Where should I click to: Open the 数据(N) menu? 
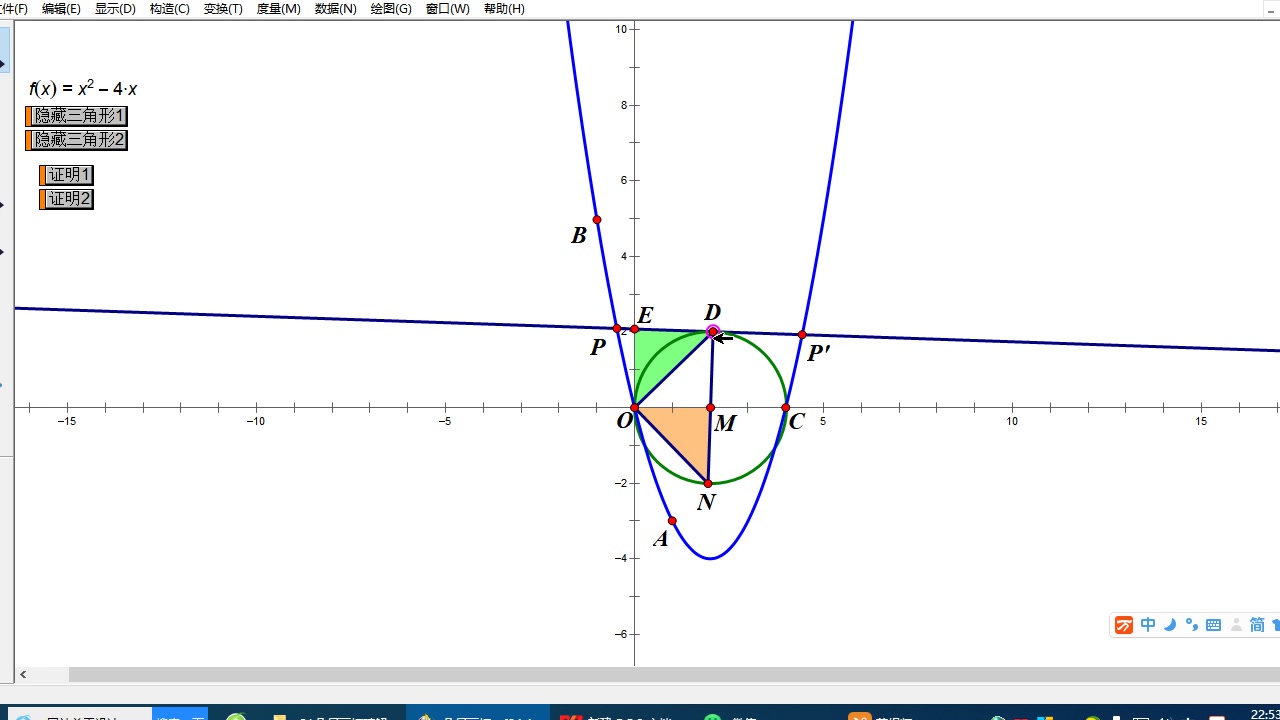(x=335, y=9)
